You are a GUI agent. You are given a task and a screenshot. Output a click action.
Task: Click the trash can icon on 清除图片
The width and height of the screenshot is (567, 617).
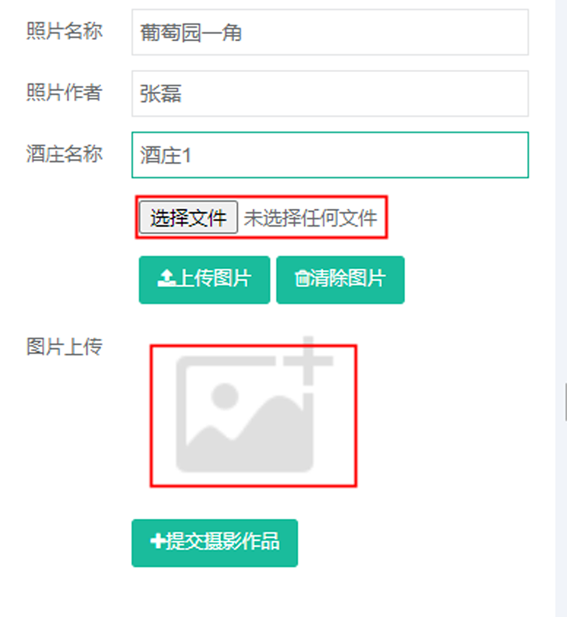[x=302, y=278]
